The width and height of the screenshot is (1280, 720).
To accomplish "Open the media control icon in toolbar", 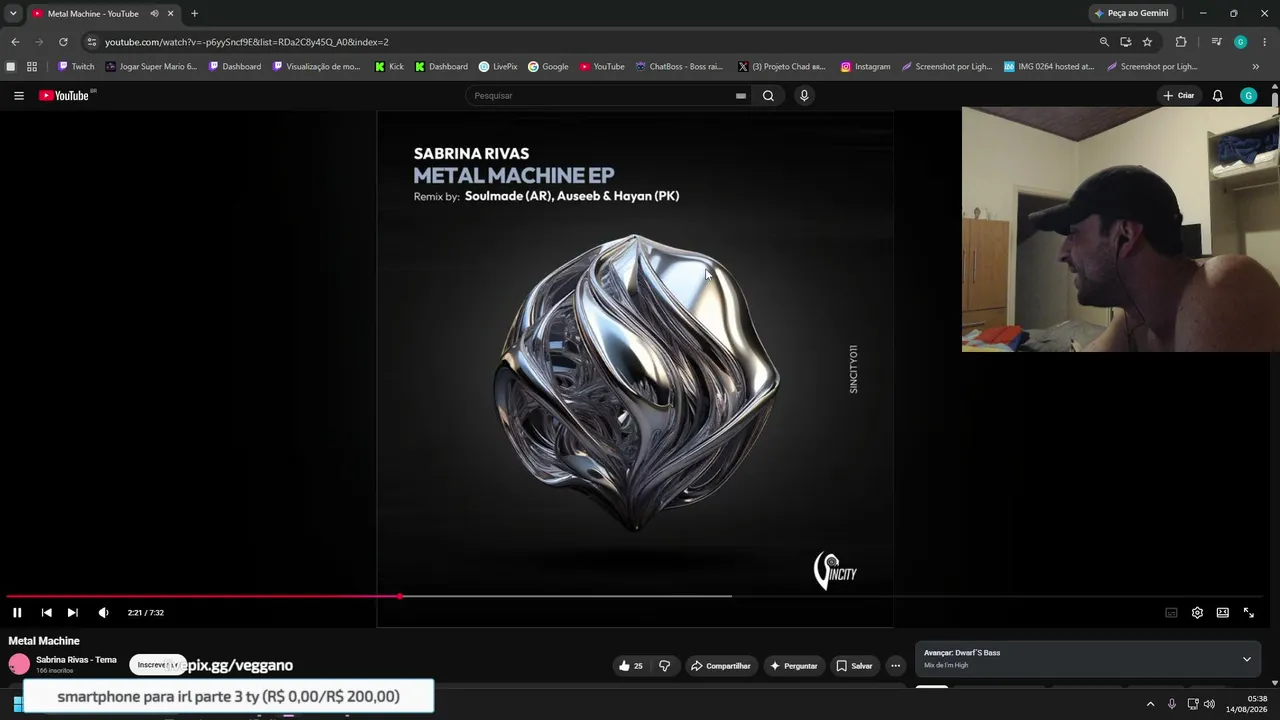I will pos(1216,42).
